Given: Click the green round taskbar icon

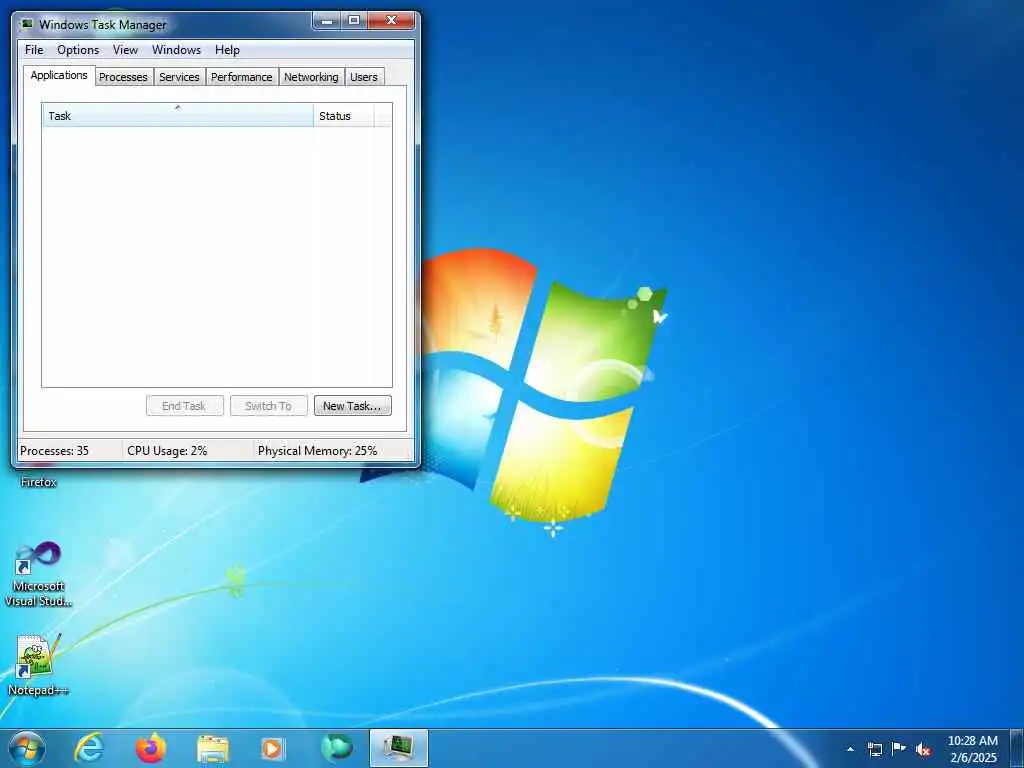Looking at the screenshot, I should [336, 748].
